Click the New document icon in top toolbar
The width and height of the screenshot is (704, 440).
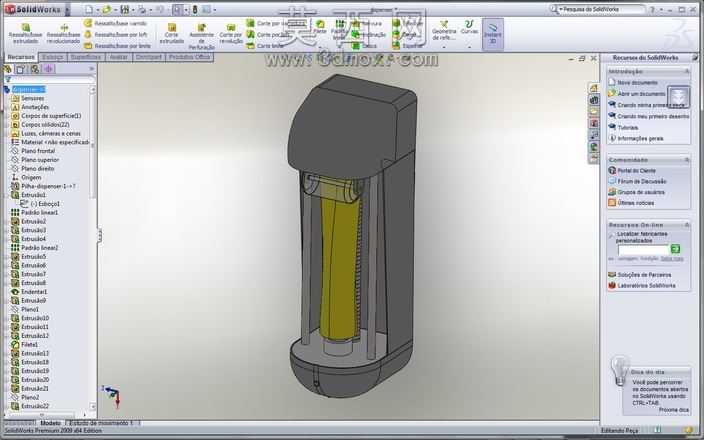(89, 9)
